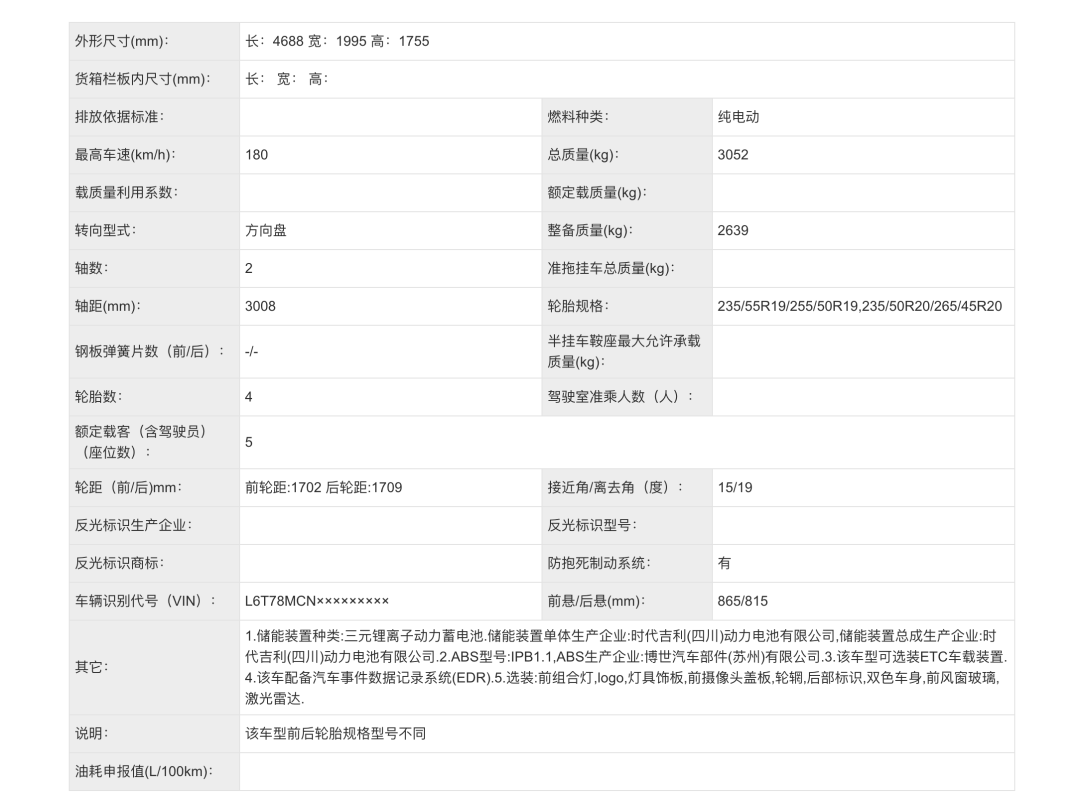
Task: Select the 货箱栏板内尺寸 label cell
Action: [x=142, y=79]
